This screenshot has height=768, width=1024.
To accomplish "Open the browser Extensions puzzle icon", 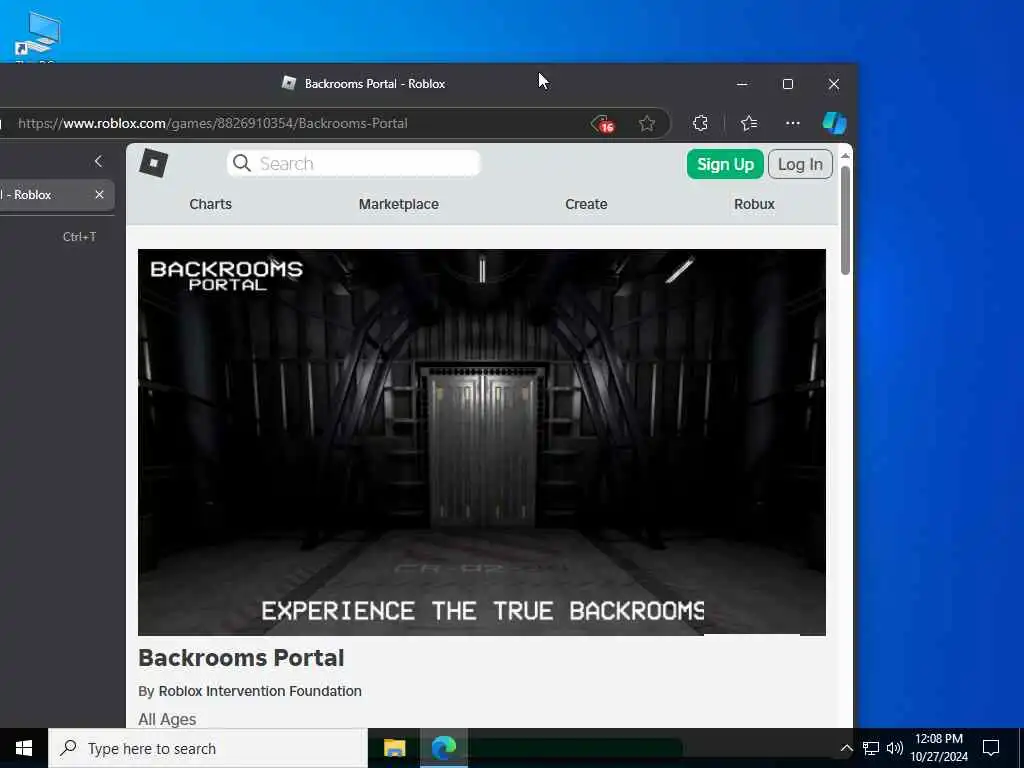I will tap(700, 123).
